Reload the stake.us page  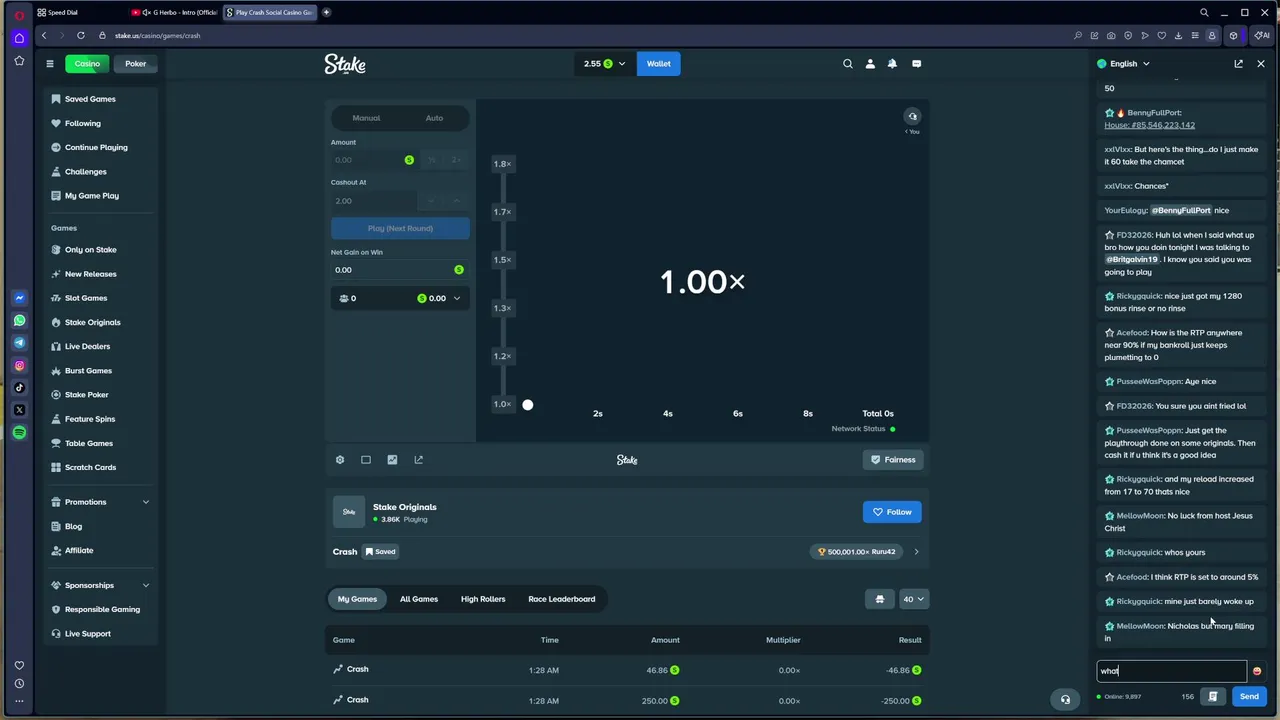[x=81, y=35]
